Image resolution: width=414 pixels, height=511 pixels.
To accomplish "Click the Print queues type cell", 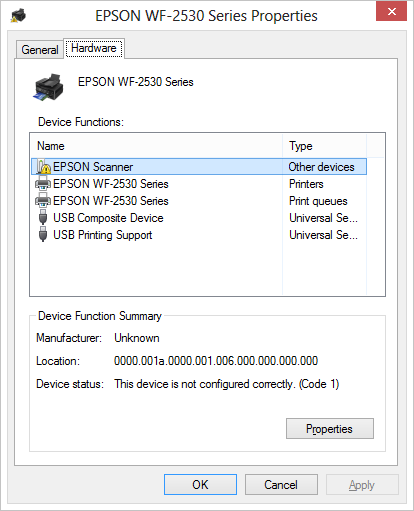I will [x=318, y=201].
